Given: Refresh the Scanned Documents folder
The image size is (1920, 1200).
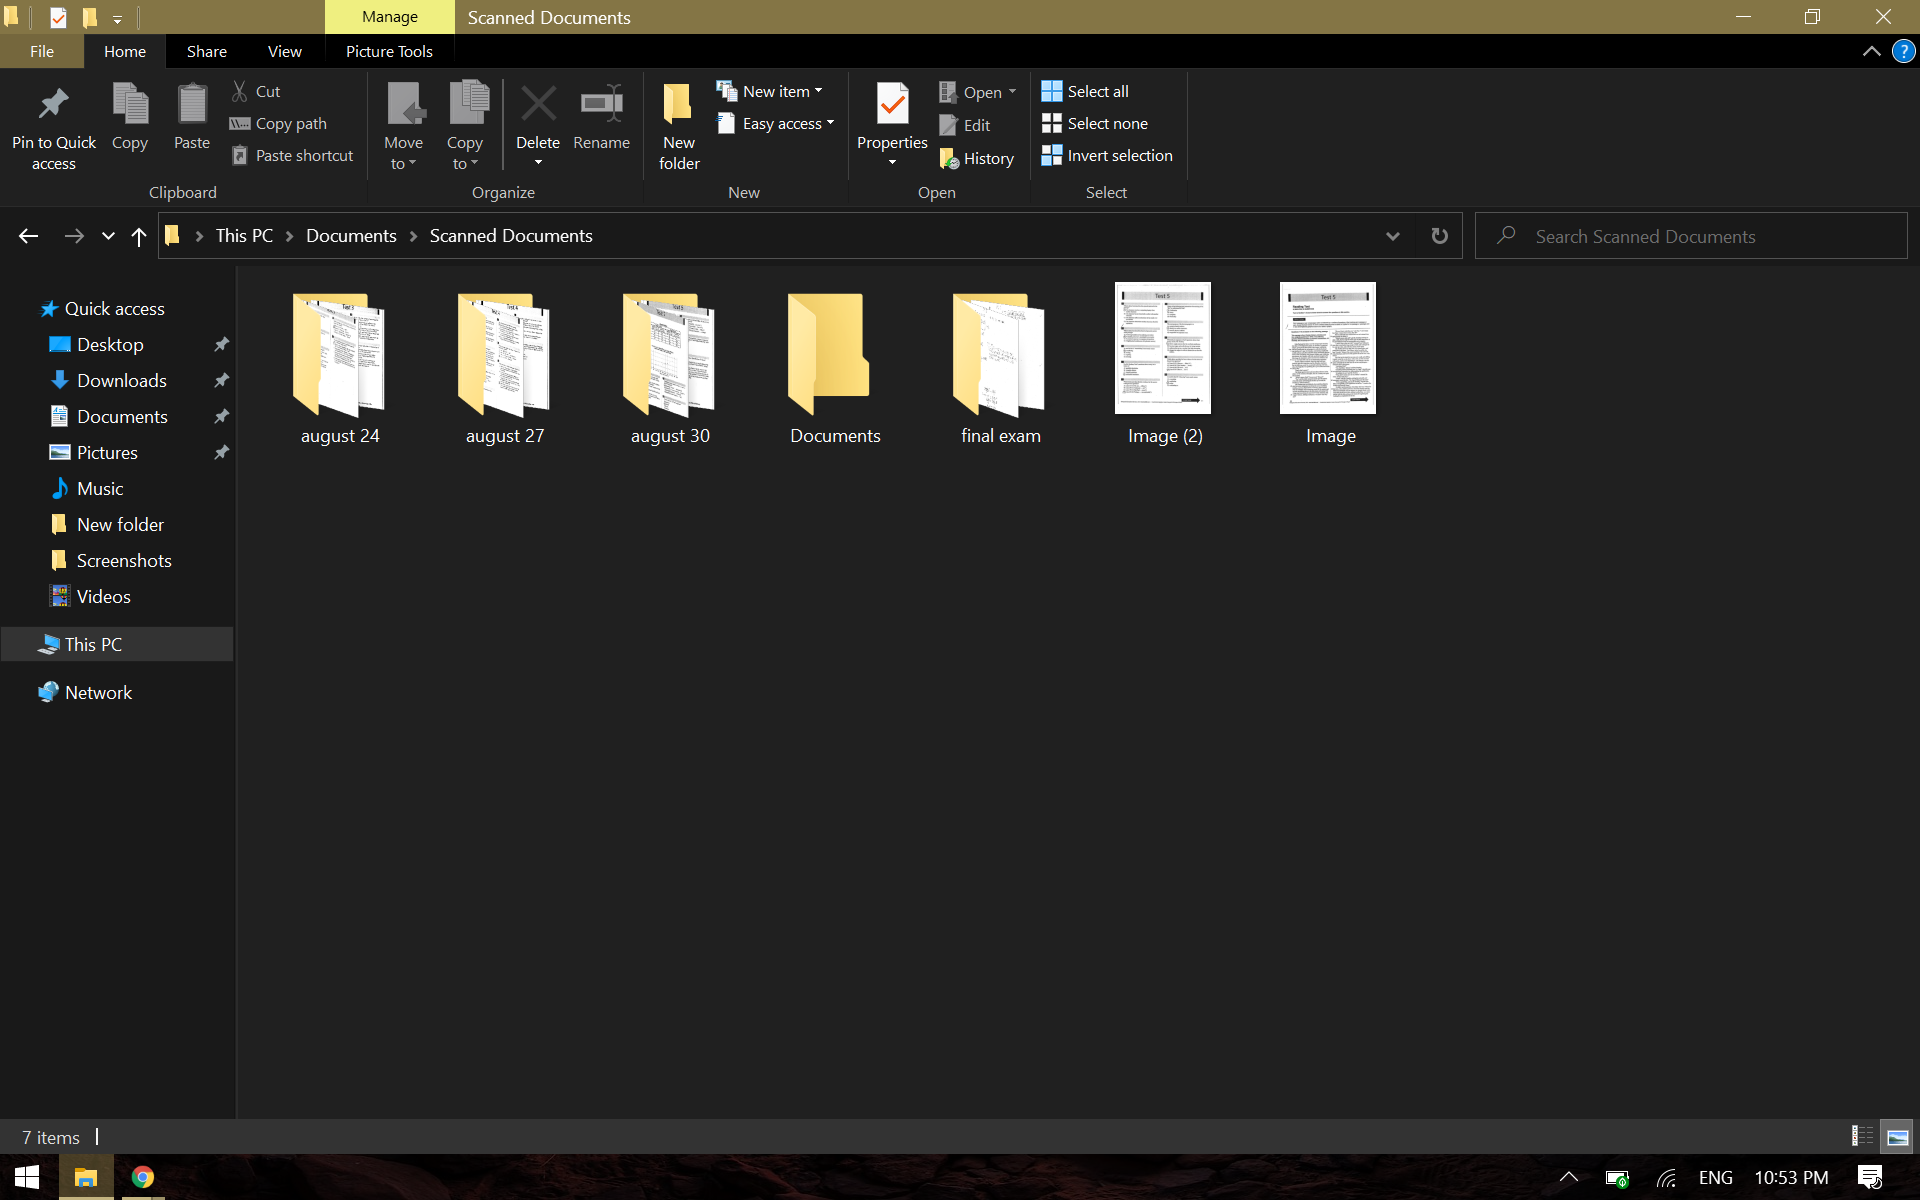Looking at the screenshot, I should [x=1439, y=236].
